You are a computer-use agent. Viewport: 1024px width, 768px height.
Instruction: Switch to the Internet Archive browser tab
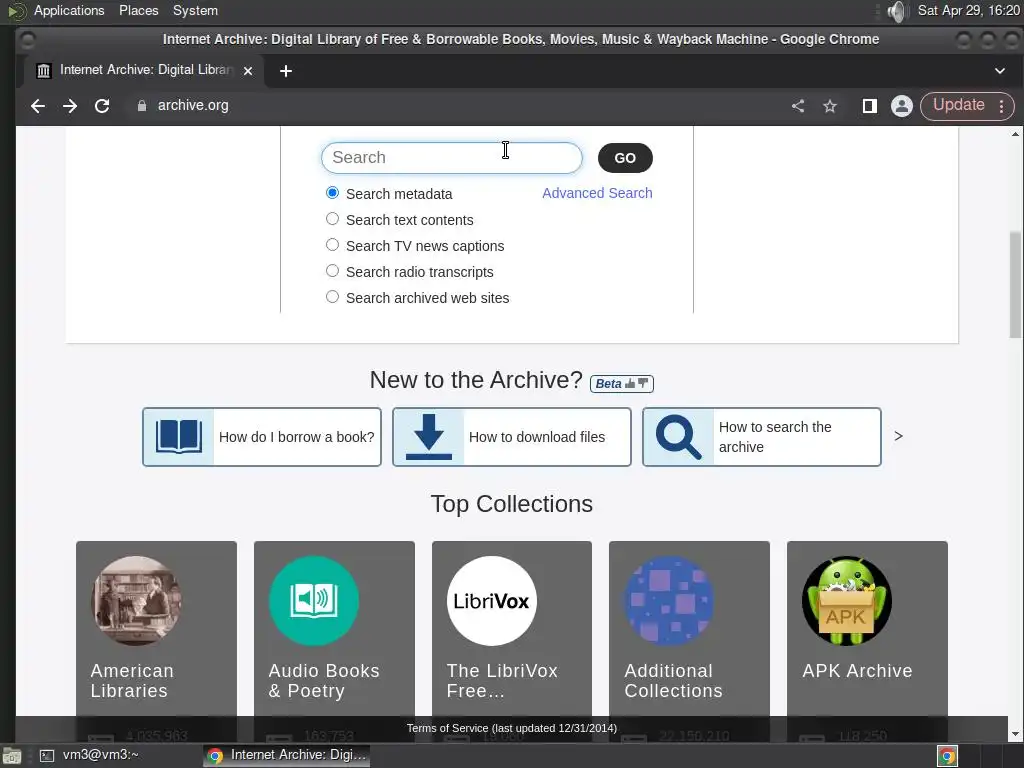click(144, 71)
